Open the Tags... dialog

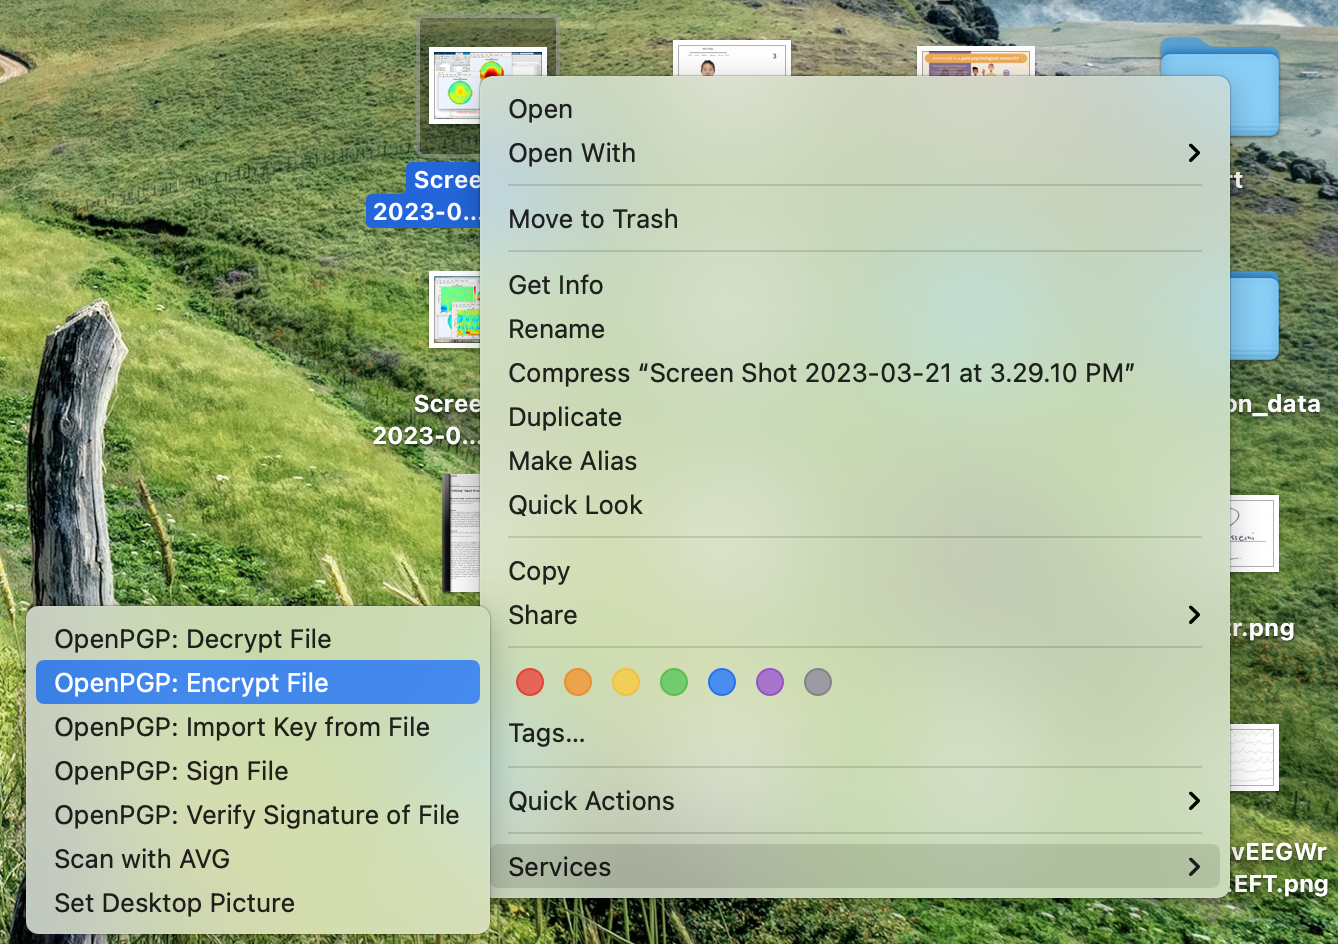(855, 733)
